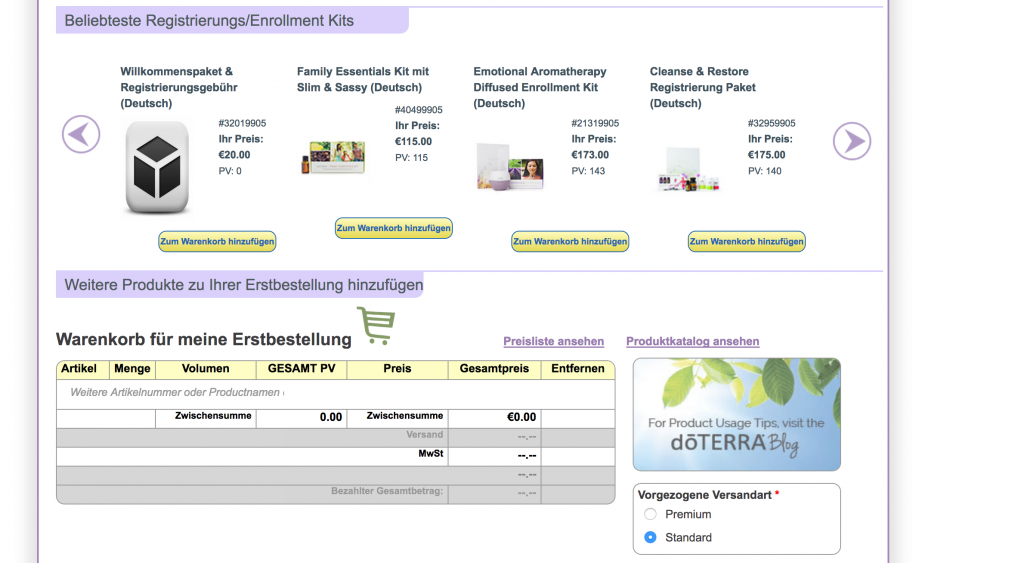Image resolution: width=1024 pixels, height=563 pixels.
Task: Click the Artikel column header
Action: click(x=78, y=369)
